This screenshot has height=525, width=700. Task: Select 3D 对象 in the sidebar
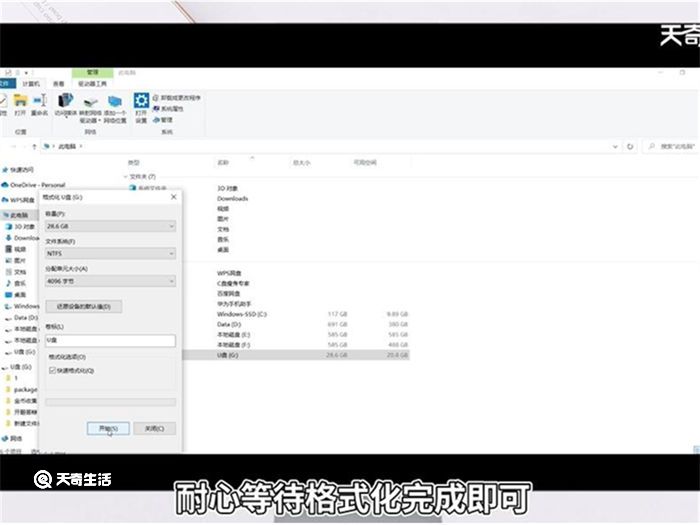(x=21, y=226)
